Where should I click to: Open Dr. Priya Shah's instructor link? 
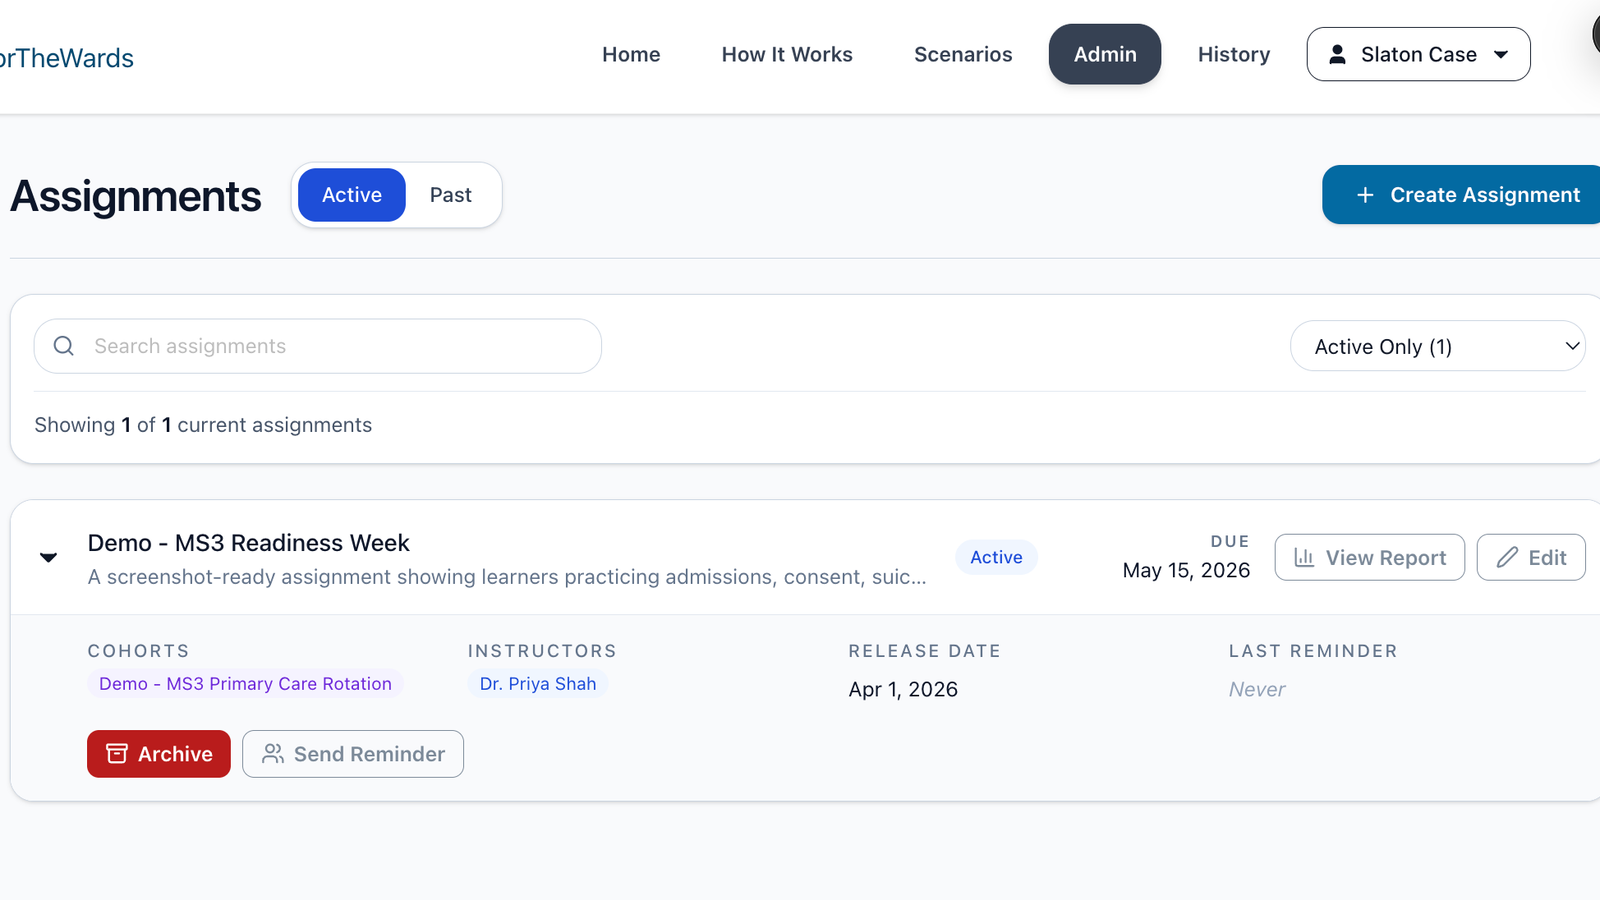point(538,683)
